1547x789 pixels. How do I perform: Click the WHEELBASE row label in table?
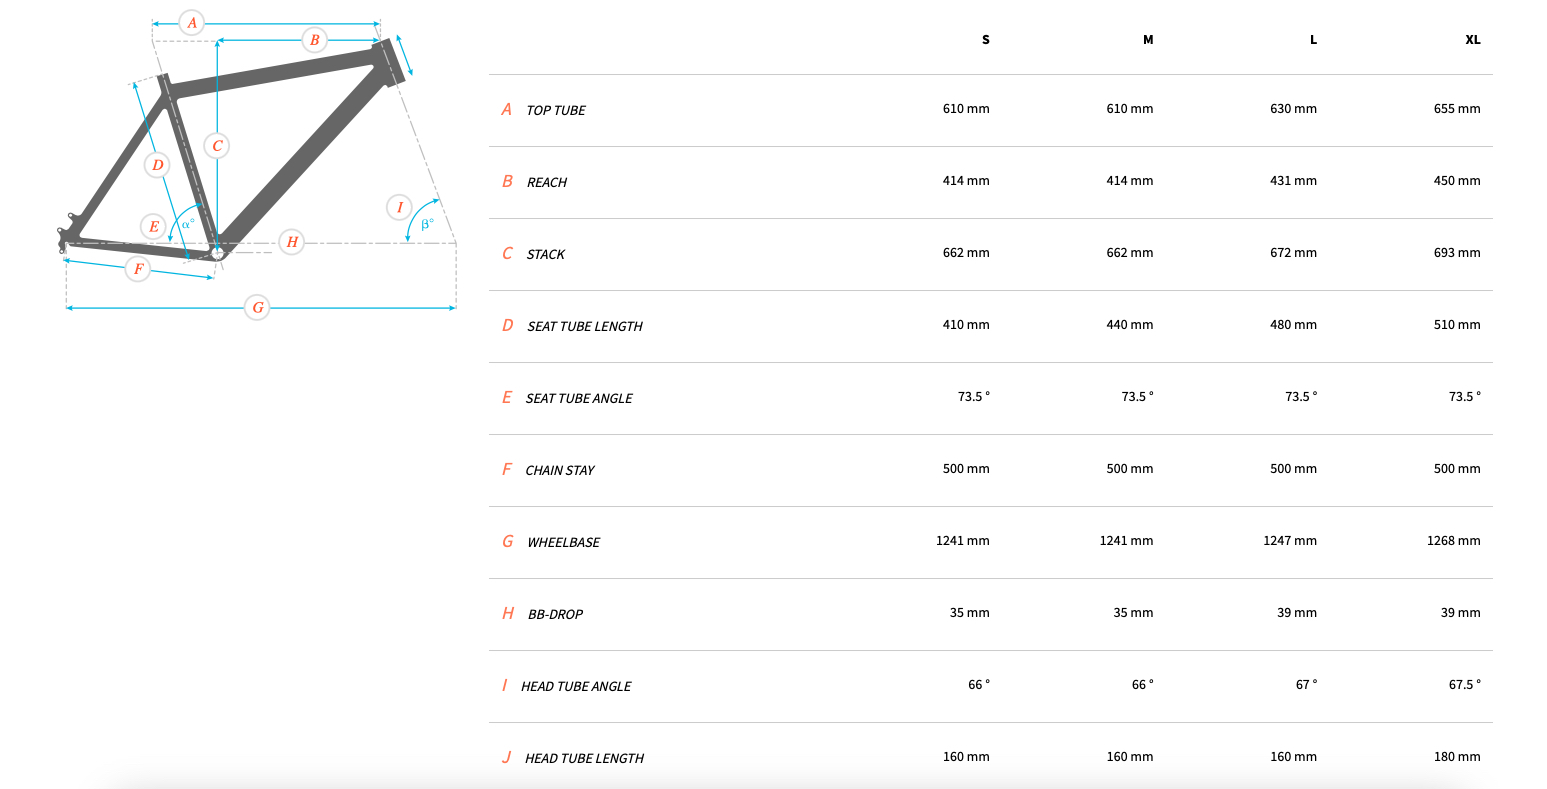click(x=563, y=542)
